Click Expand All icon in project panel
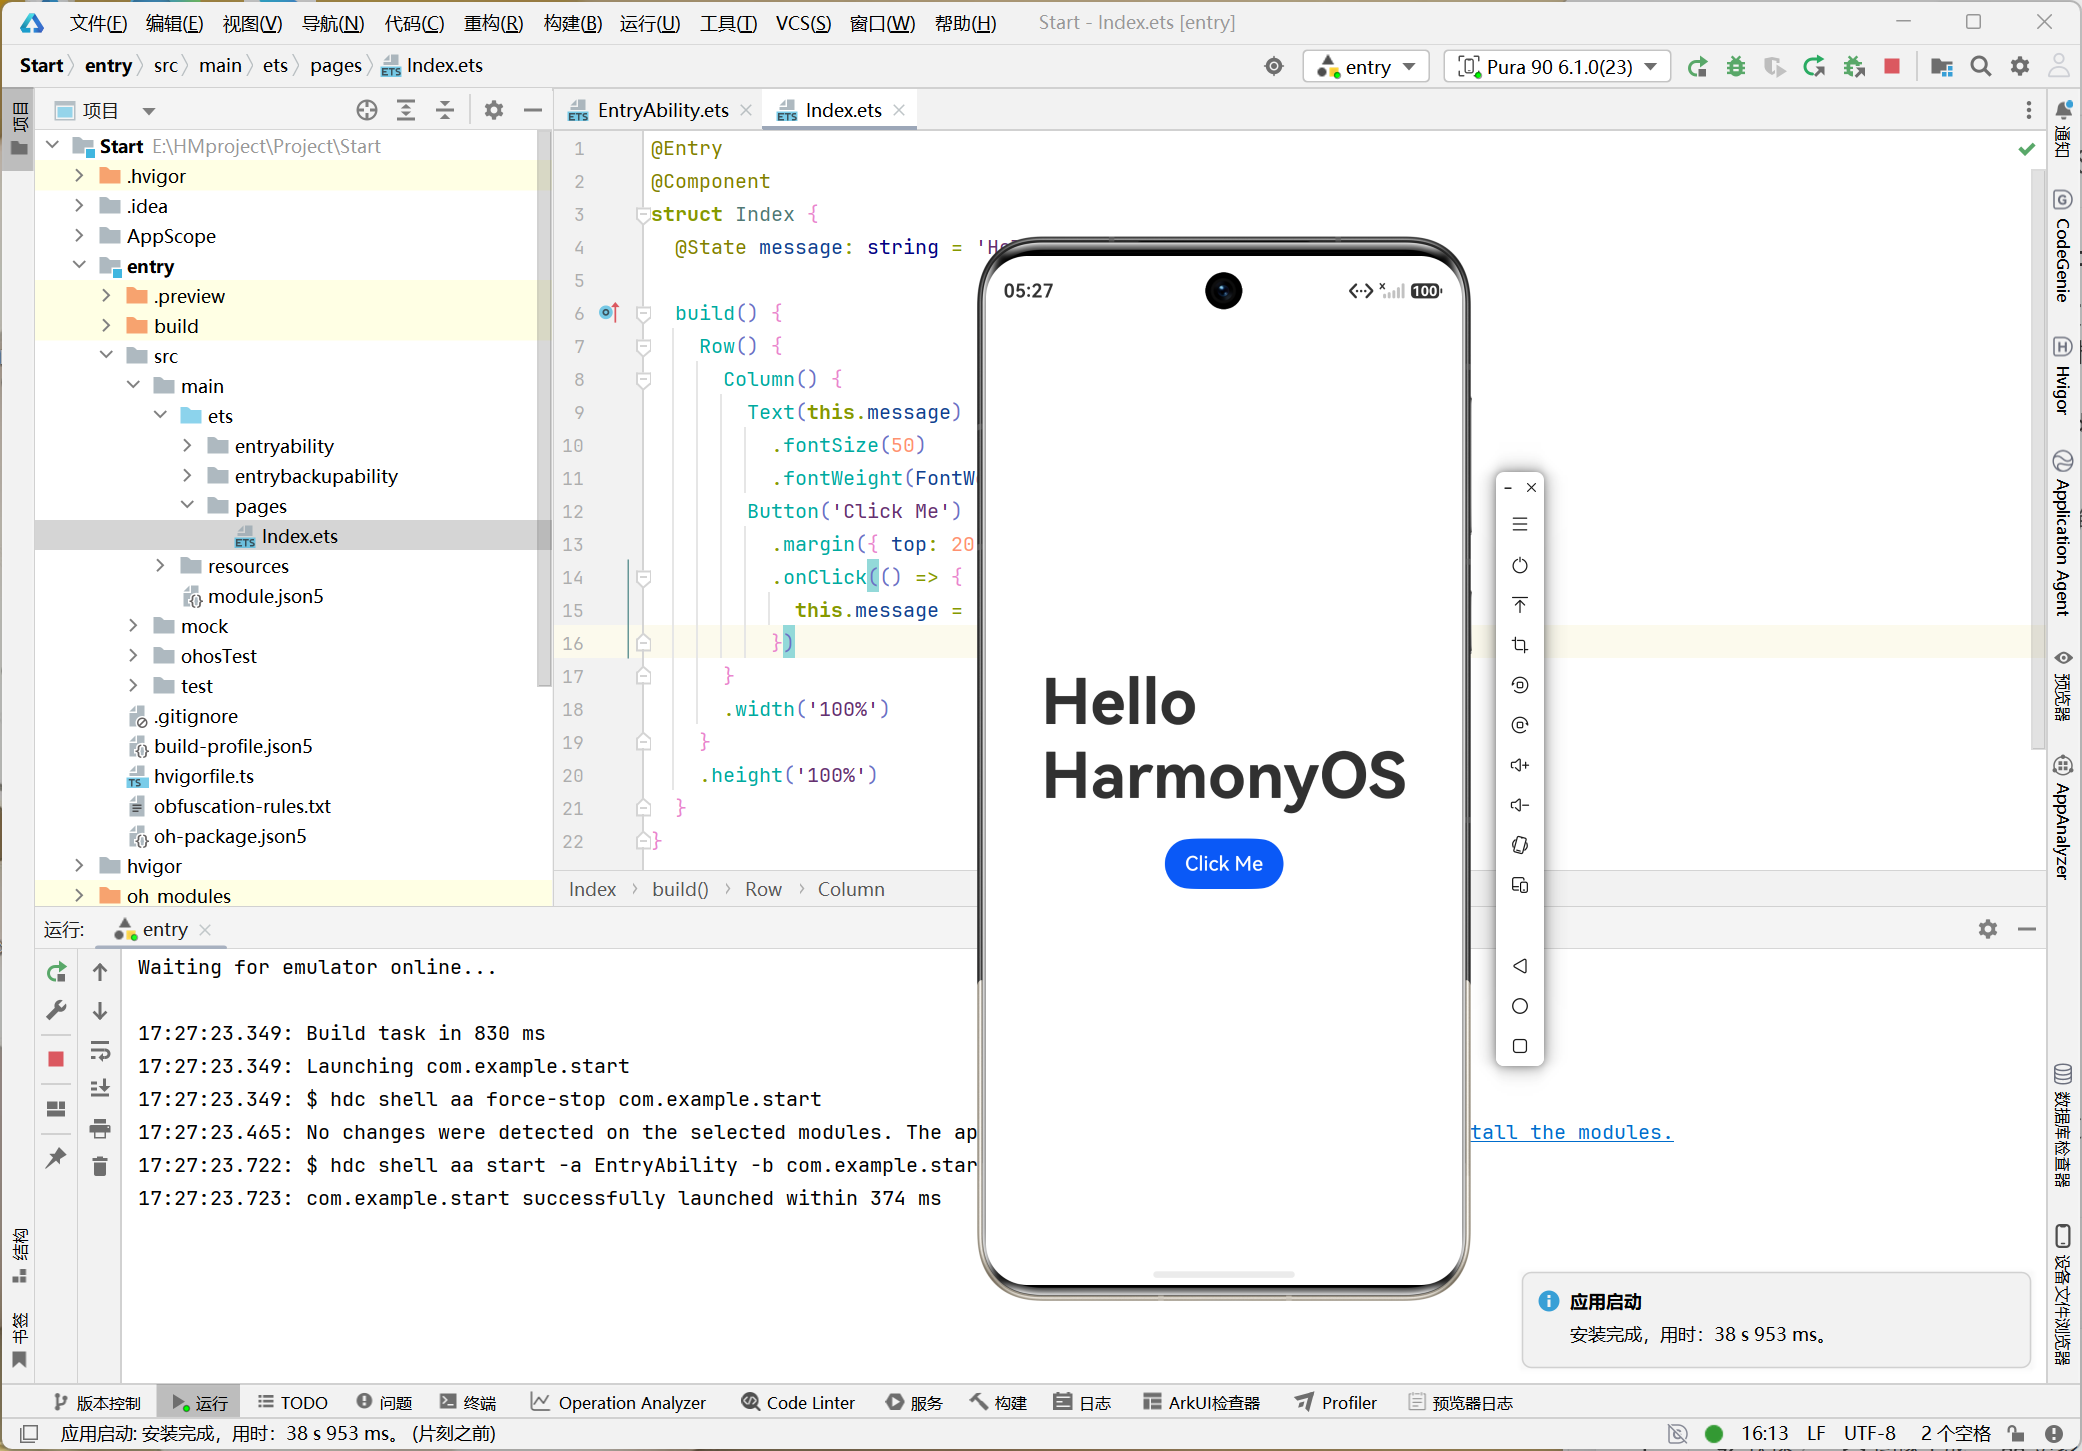2082x1451 pixels. [406, 110]
